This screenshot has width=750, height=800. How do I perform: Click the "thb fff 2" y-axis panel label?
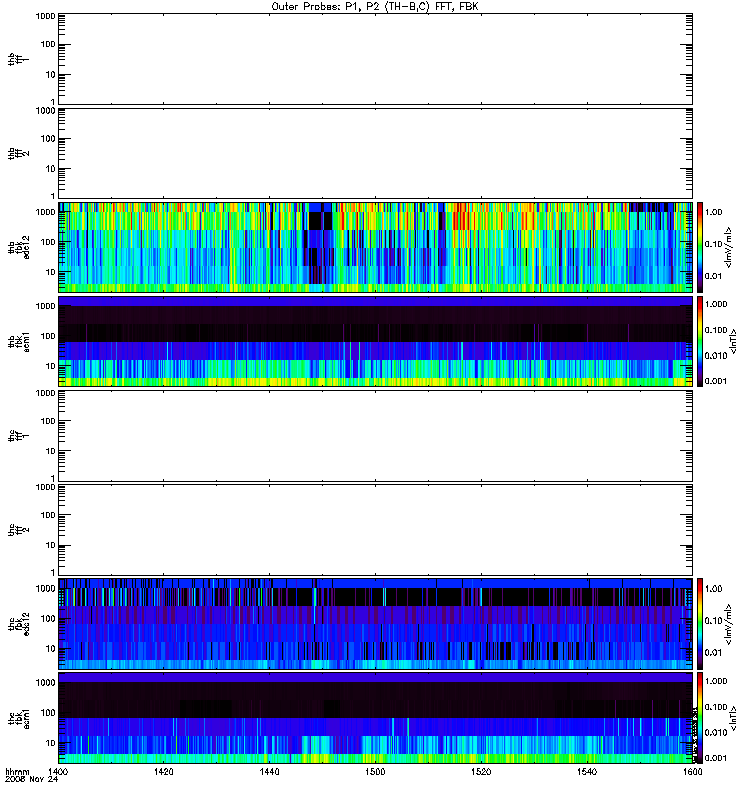tap(18, 153)
